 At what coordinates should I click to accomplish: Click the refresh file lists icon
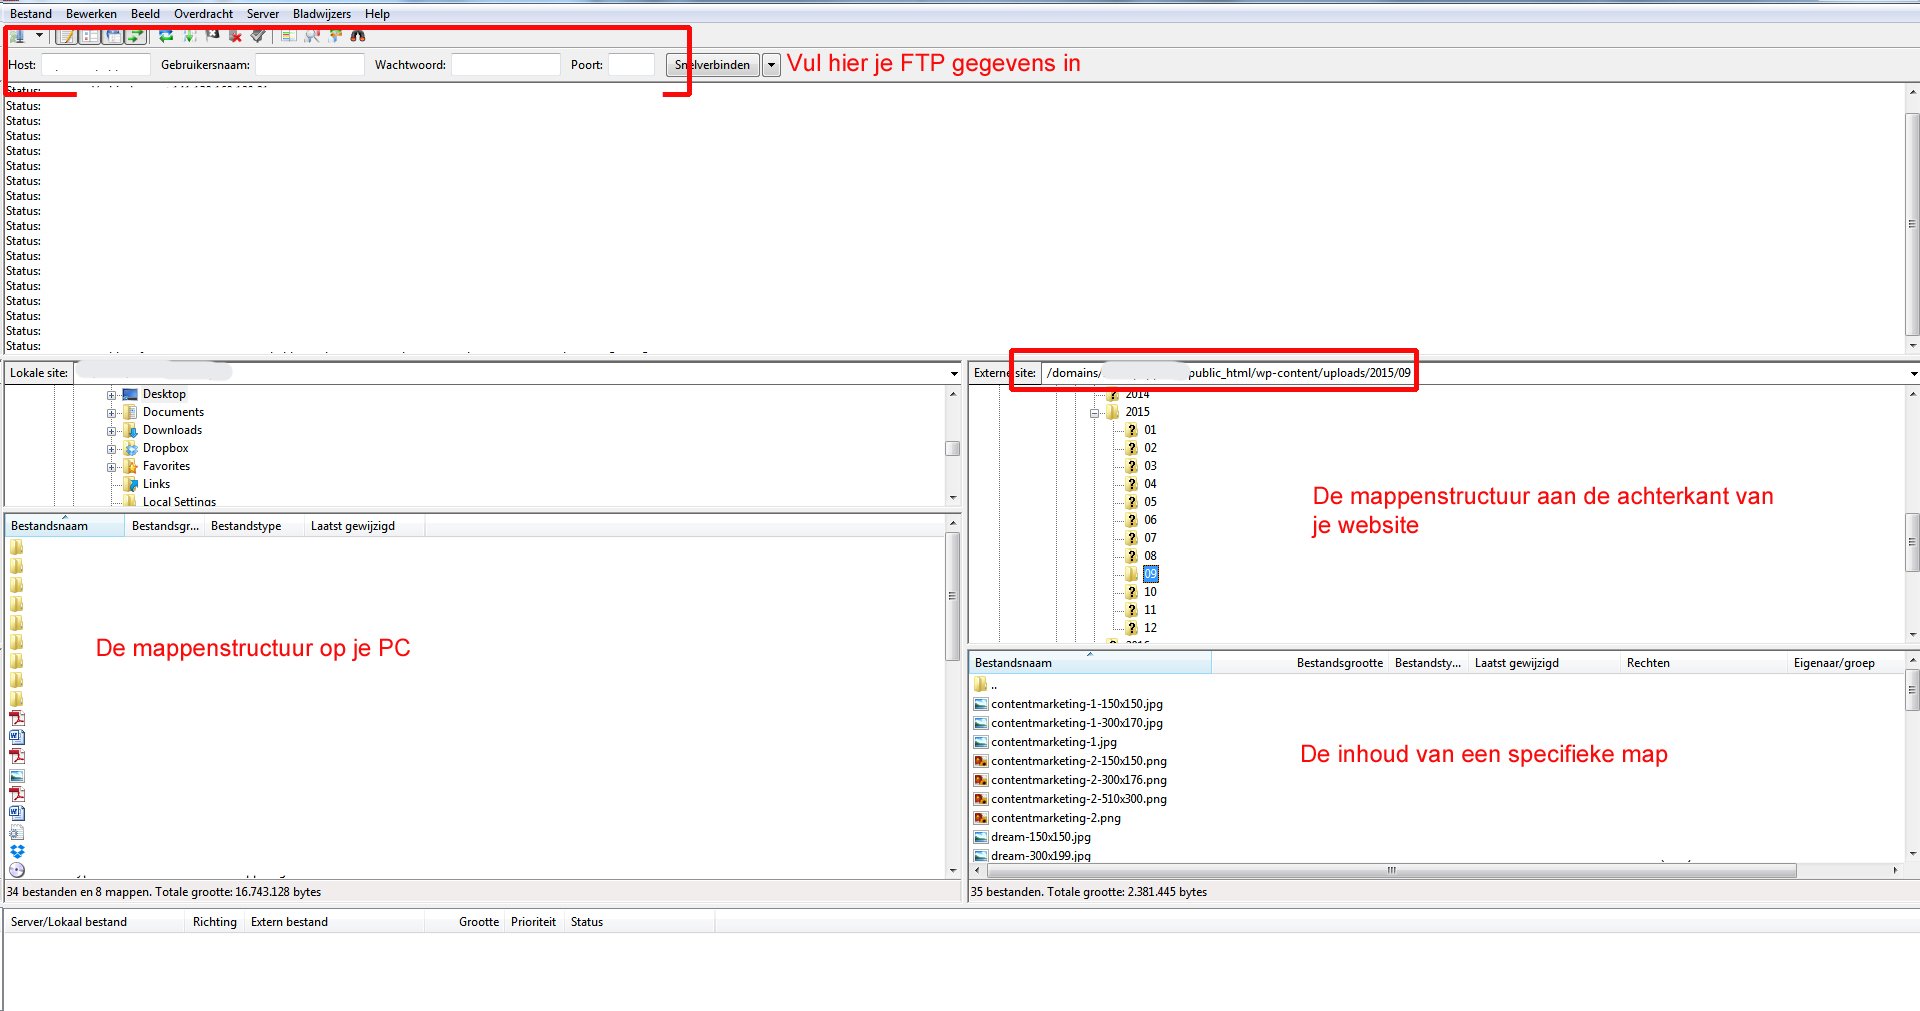coord(166,36)
